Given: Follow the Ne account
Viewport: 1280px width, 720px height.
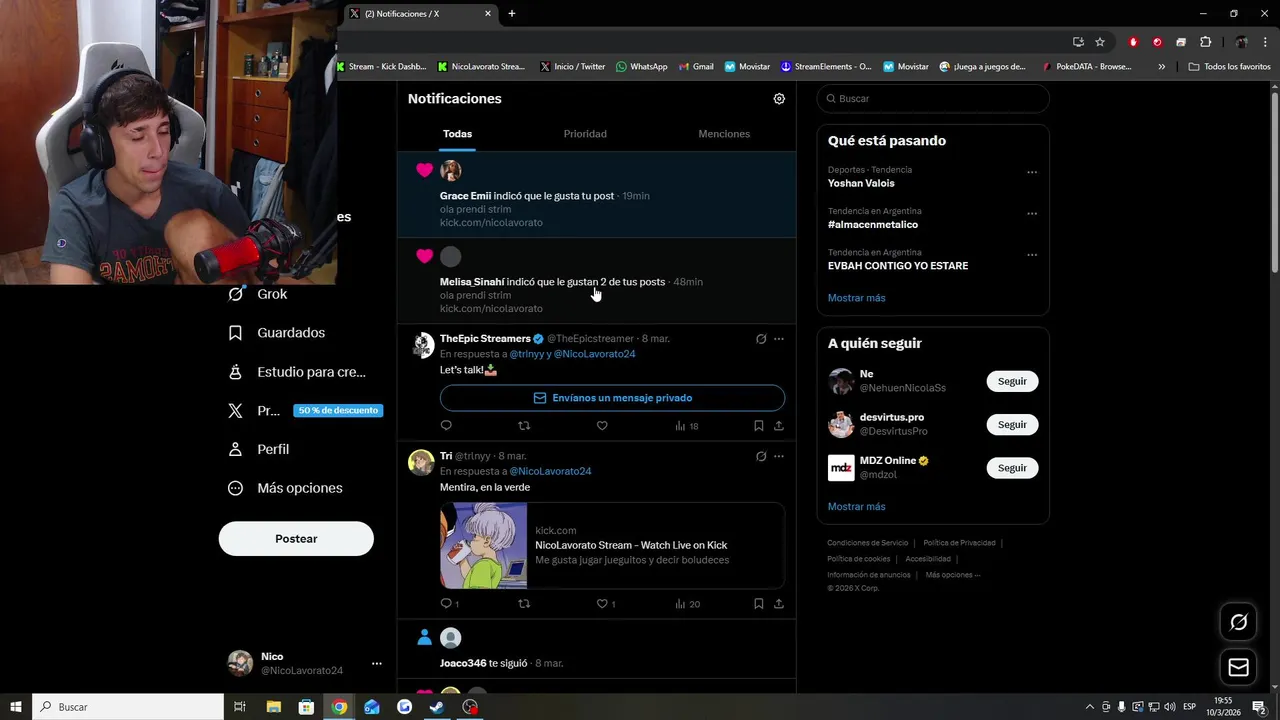Looking at the screenshot, I should pos(1012,382).
